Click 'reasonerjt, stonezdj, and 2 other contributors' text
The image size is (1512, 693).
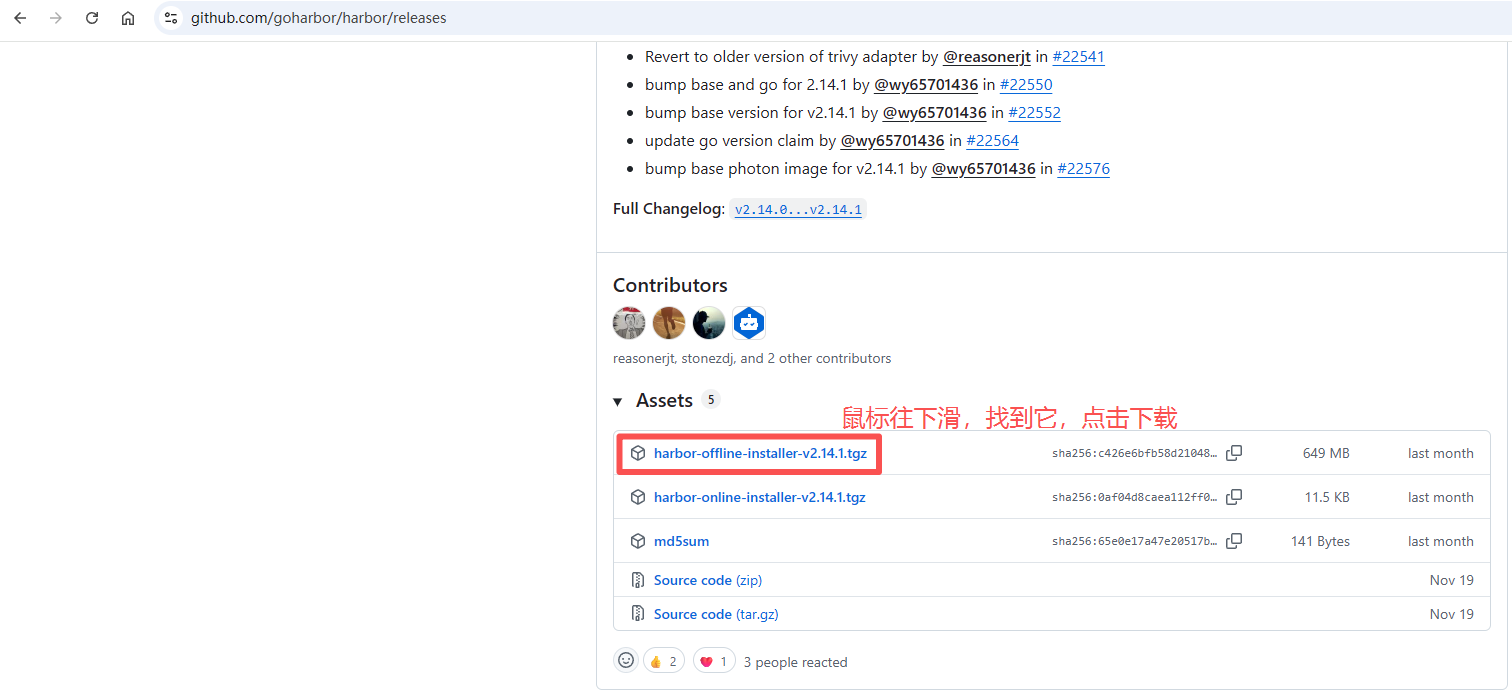pos(752,358)
